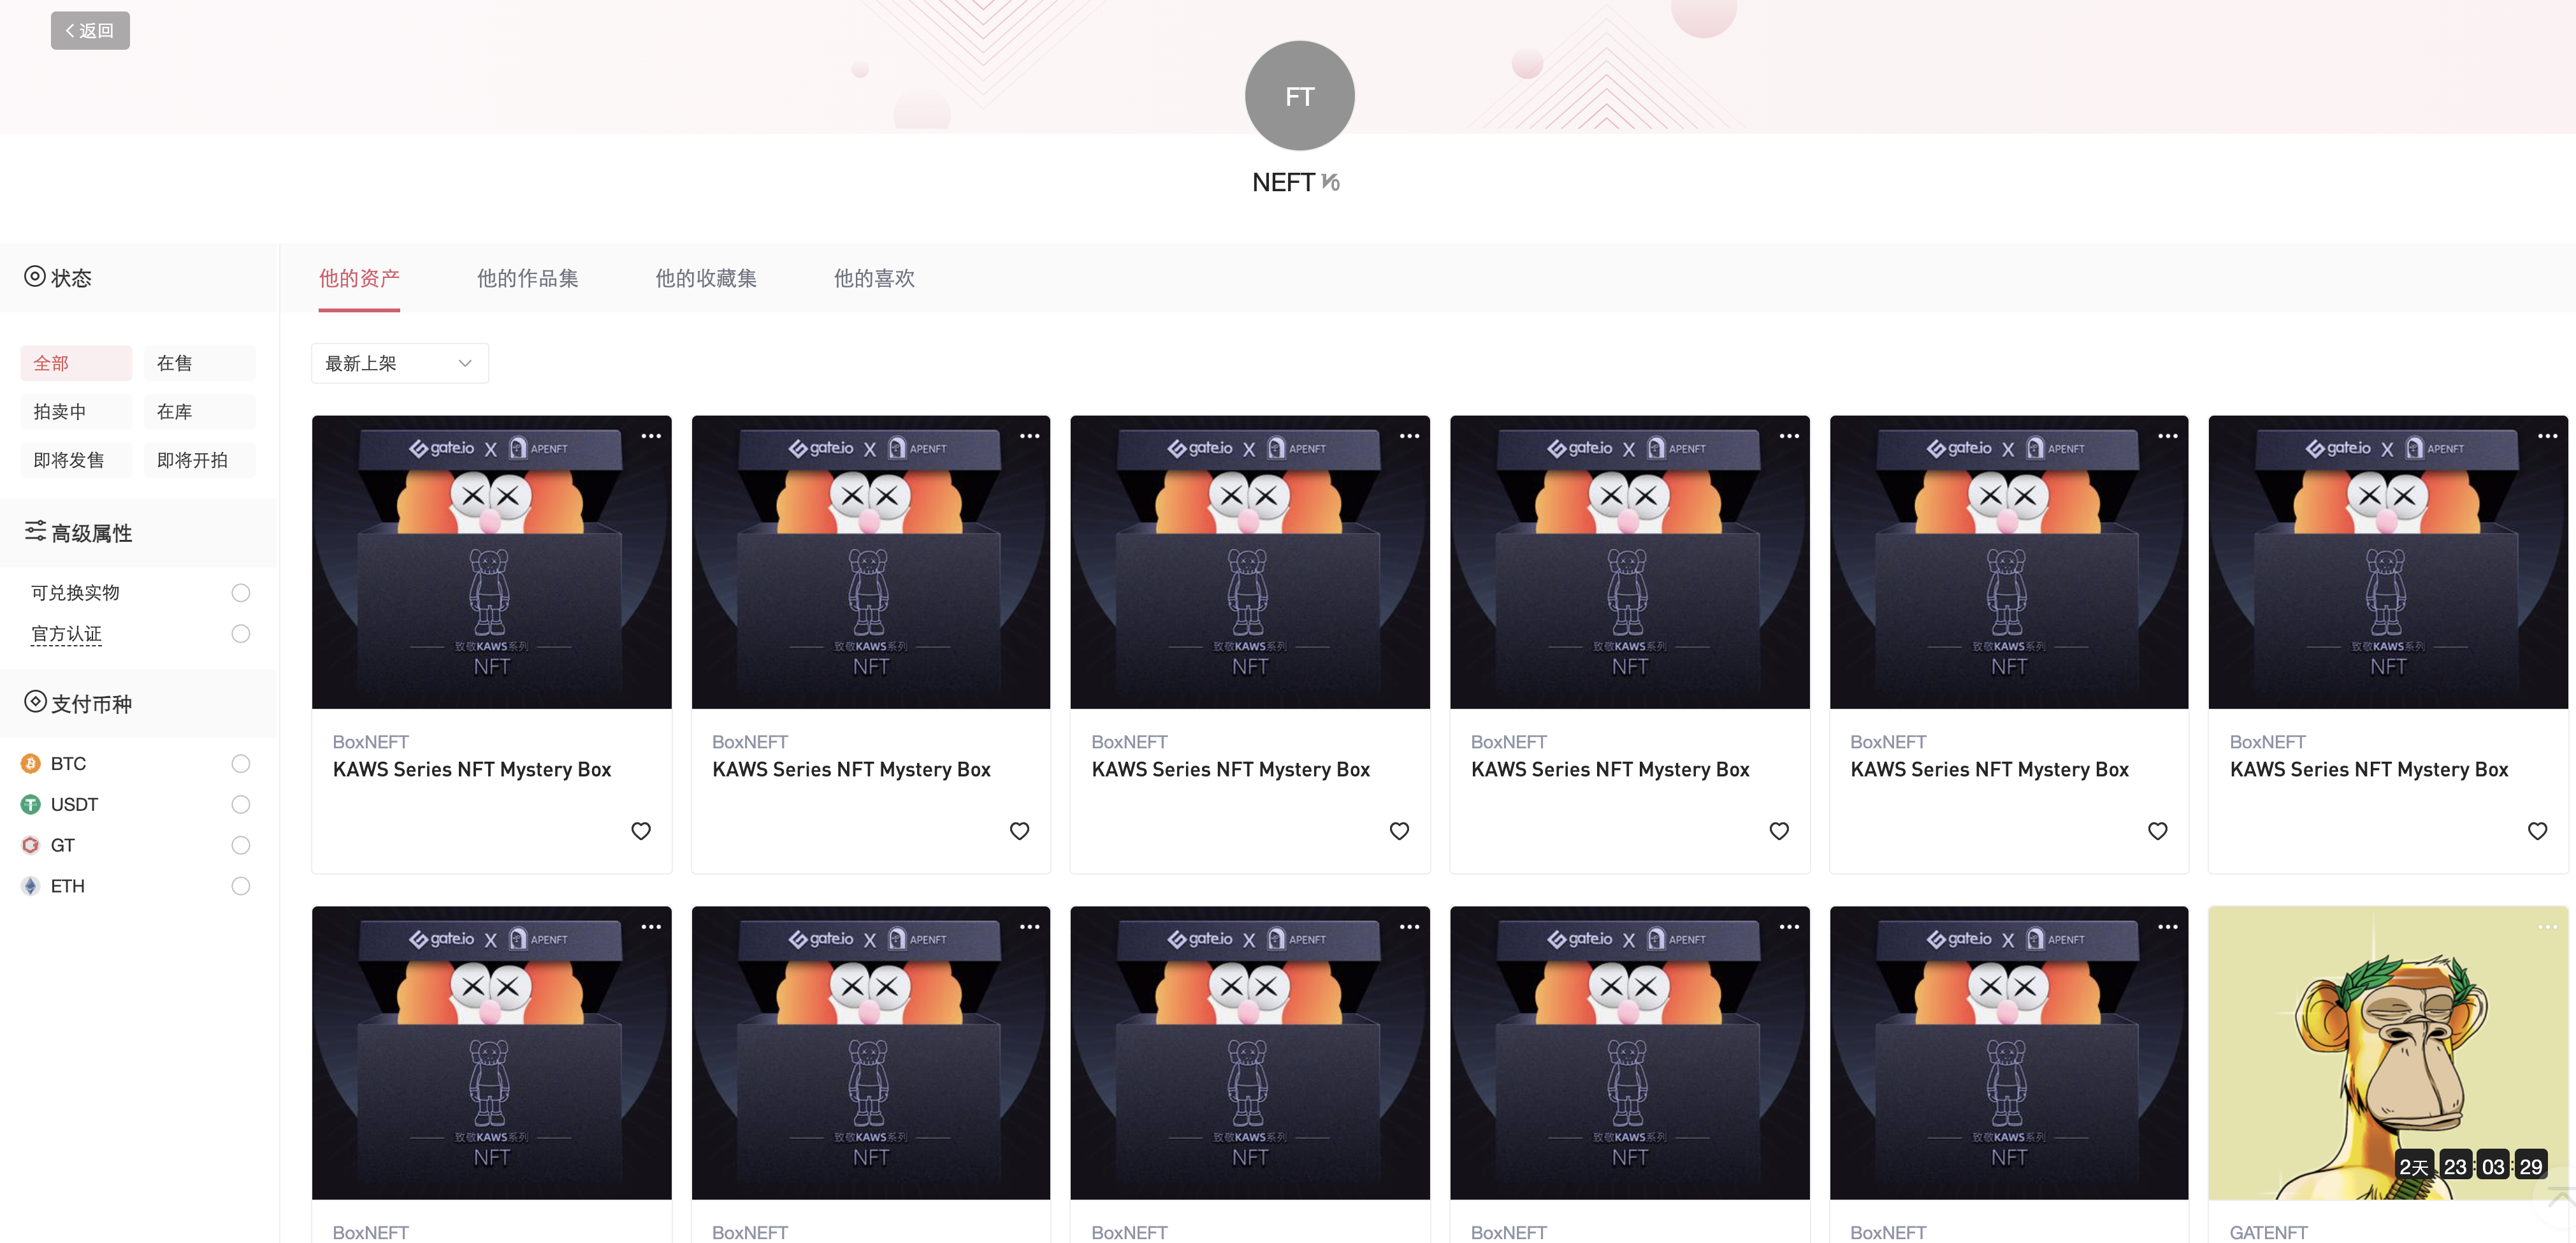This screenshot has width=2576, height=1243.
Task: Open the third KAWS box thumbnail in row two
Action: (1250, 1053)
